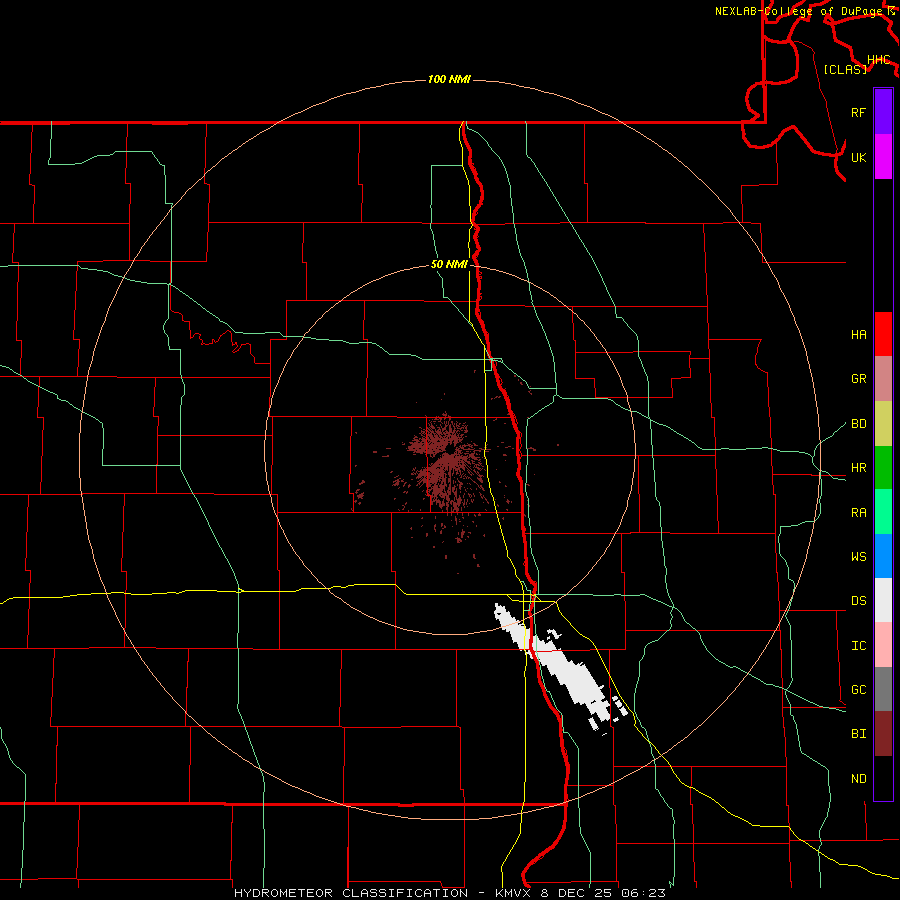Click the UK legend label
Image resolution: width=900 pixels, height=900 pixels.
(x=858, y=157)
